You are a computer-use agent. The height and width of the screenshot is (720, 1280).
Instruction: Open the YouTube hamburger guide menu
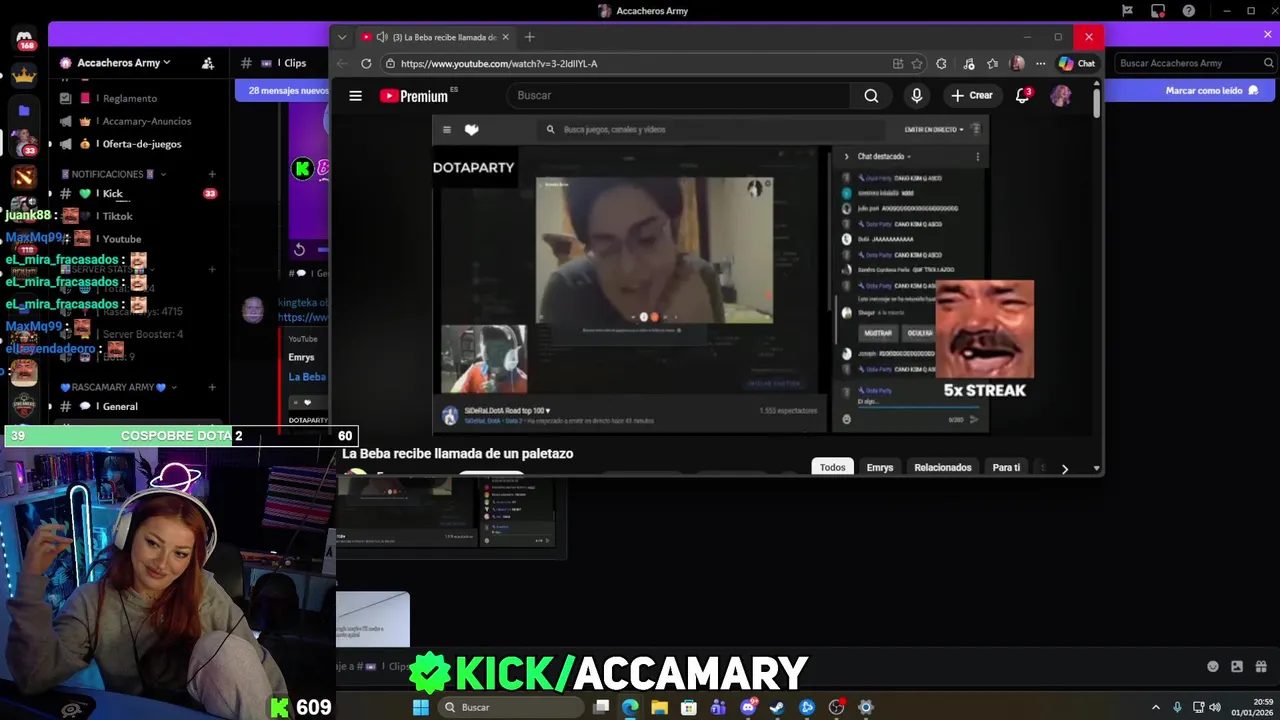pyautogui.click(x=355, y=96)
